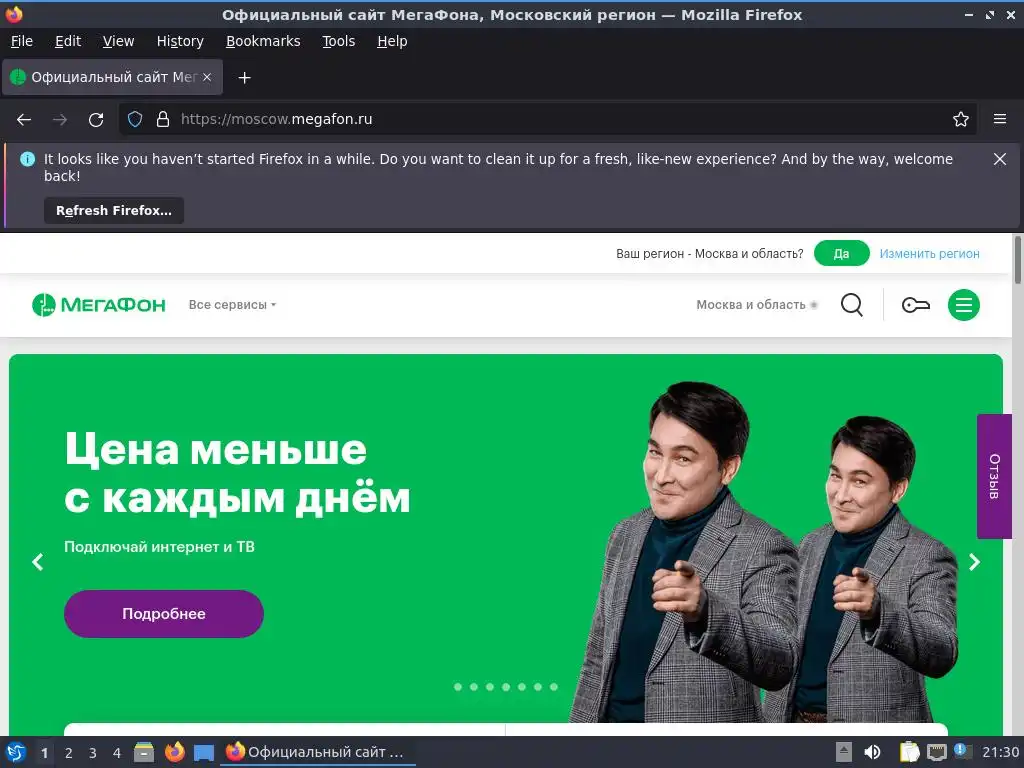Screen dimensions: 1024x768
Task: Select fourth carousel dot
Action: pos(506,687)
